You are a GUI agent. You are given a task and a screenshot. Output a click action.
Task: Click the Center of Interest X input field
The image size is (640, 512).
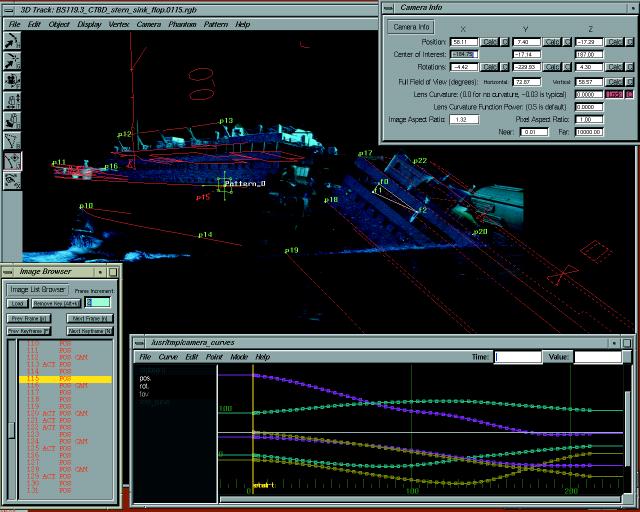click(x=463, y=55)
